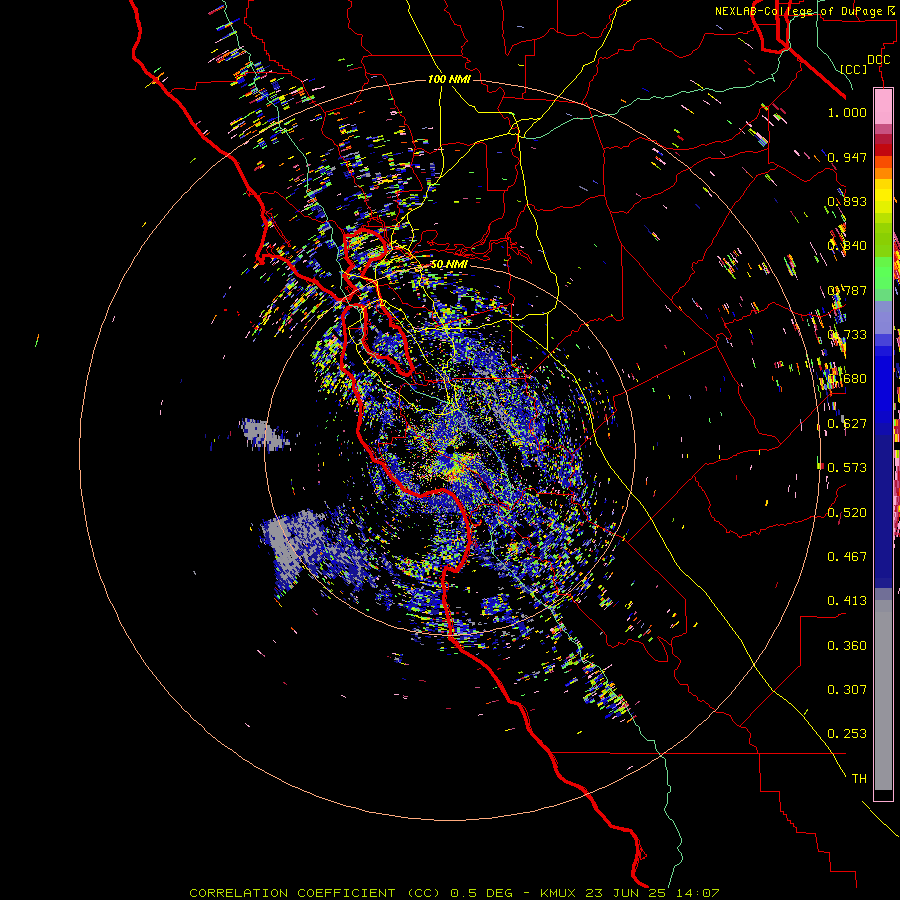Image resolution: width=900 pixels, height=900 pixels.
Task: Click the "0.840" color scale value
Action: 847,246
